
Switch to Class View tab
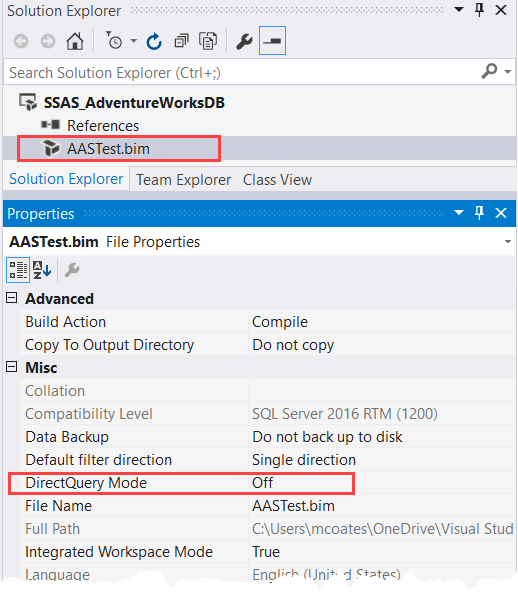point(277,180)
